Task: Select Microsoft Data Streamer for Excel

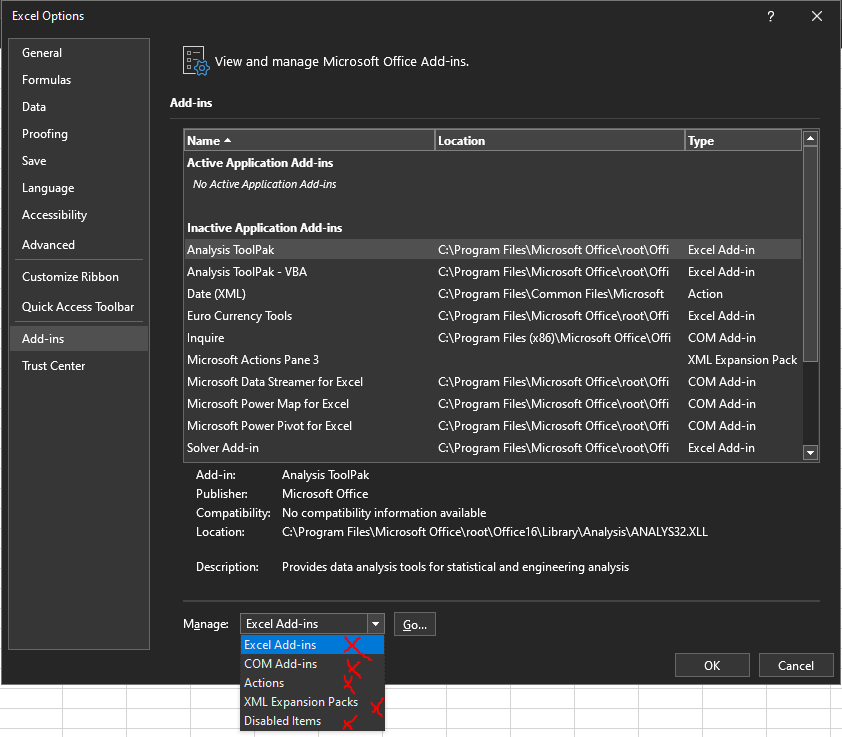Action: click(x=492, y=382)
